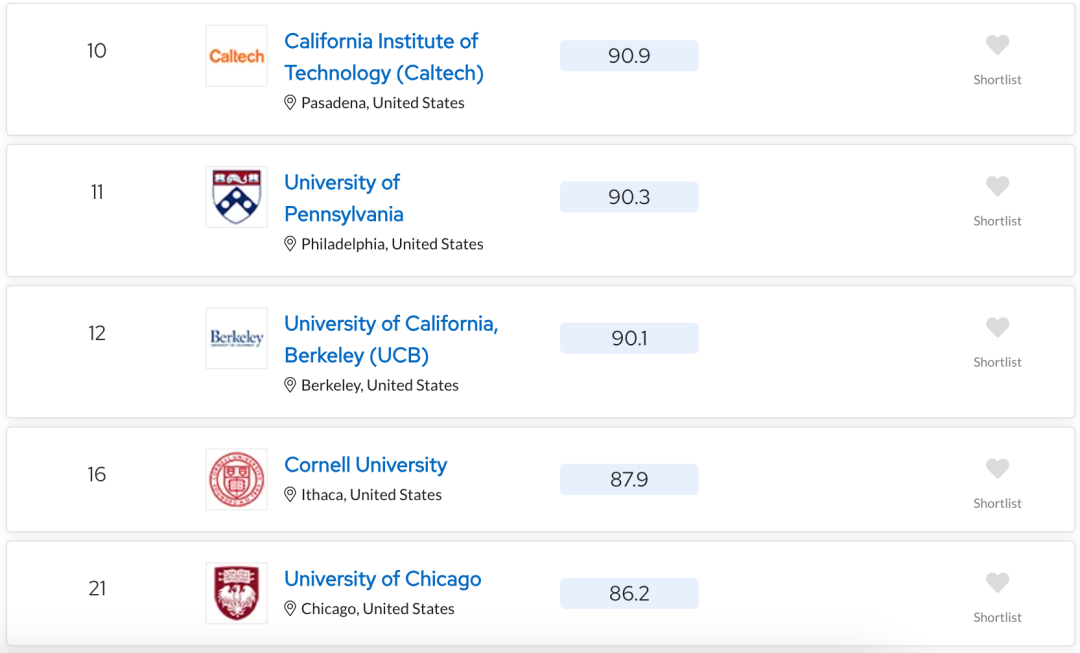Select the Berkeley wordmark logo
Image resolution: width=1080 pixels, height=653 pixels.
point(236,338)
